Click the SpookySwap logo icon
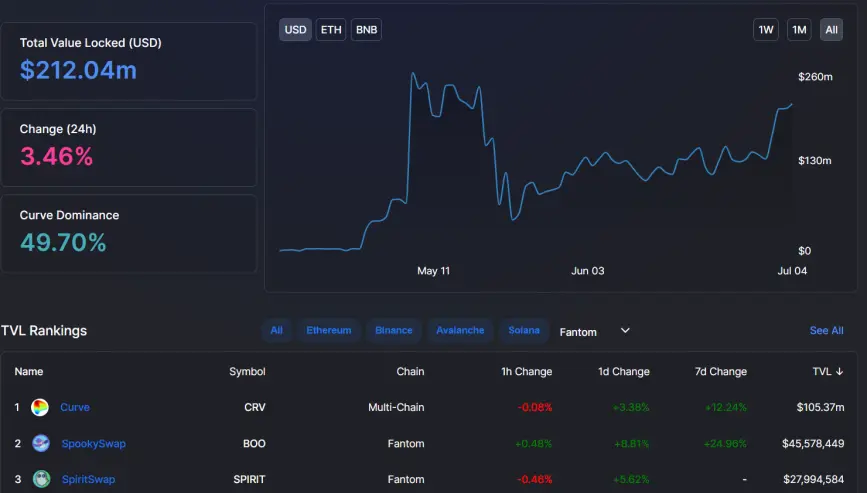This screenshot has width=867, height=493. click(x=41, y=443)
